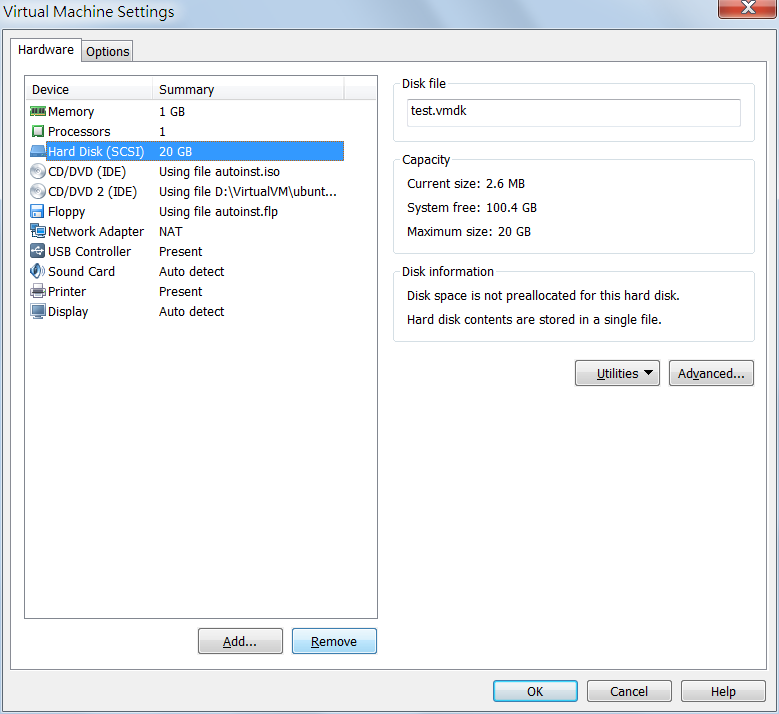
Task: Click the 'System free: 100.4 GB' text
Action: pos(472,207)
